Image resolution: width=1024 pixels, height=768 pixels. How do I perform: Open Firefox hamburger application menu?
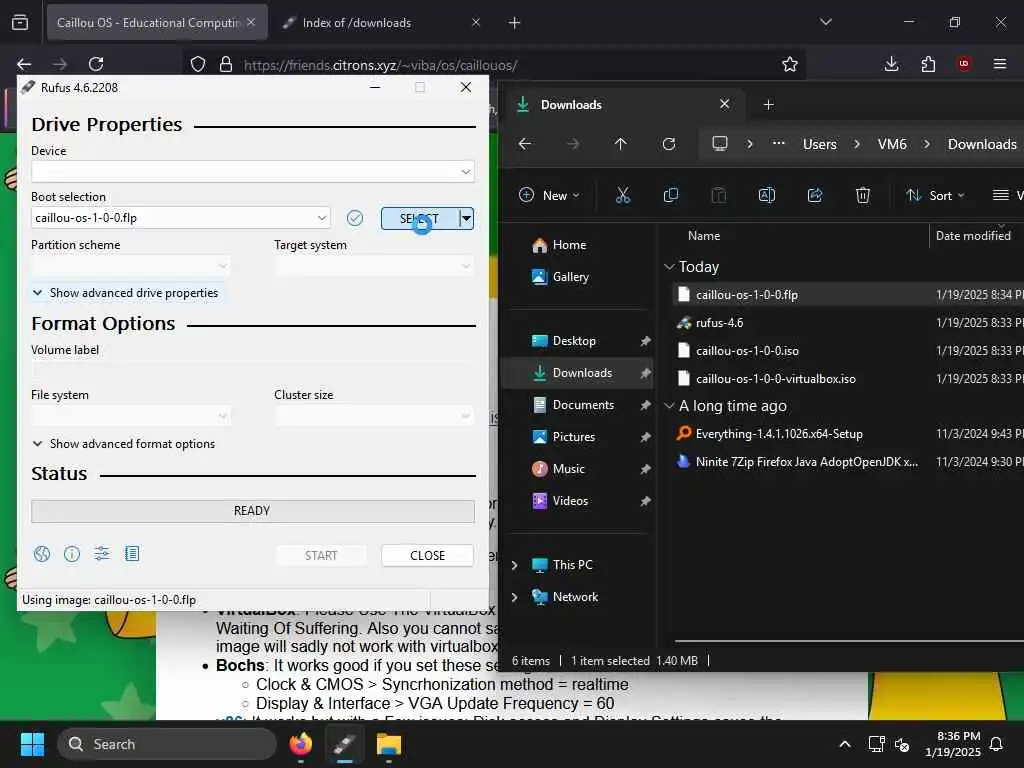click(1000, 64)
